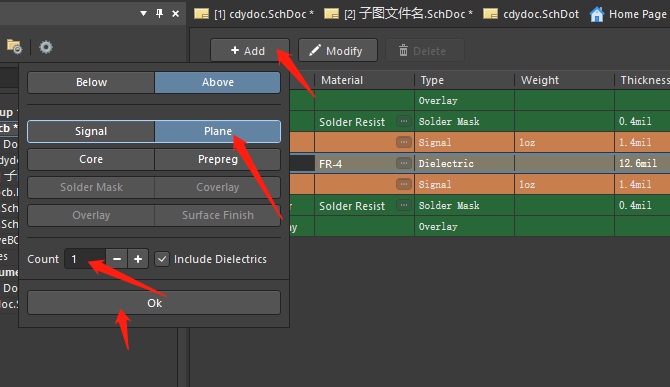The height and width of the screenshot is (387, 670).
Task: Open material picker for second Signal row
Action: coord(403,184)
